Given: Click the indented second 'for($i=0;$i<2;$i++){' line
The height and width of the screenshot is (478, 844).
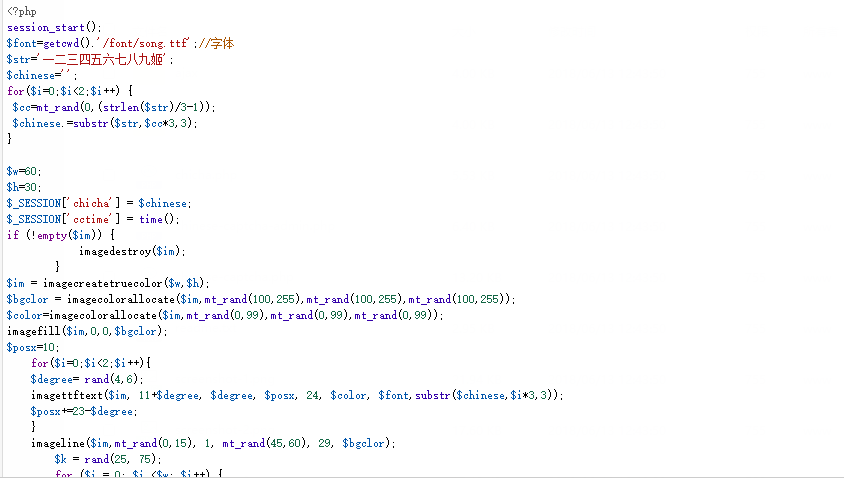Looking at the screenshot, I should coord(91,363).
